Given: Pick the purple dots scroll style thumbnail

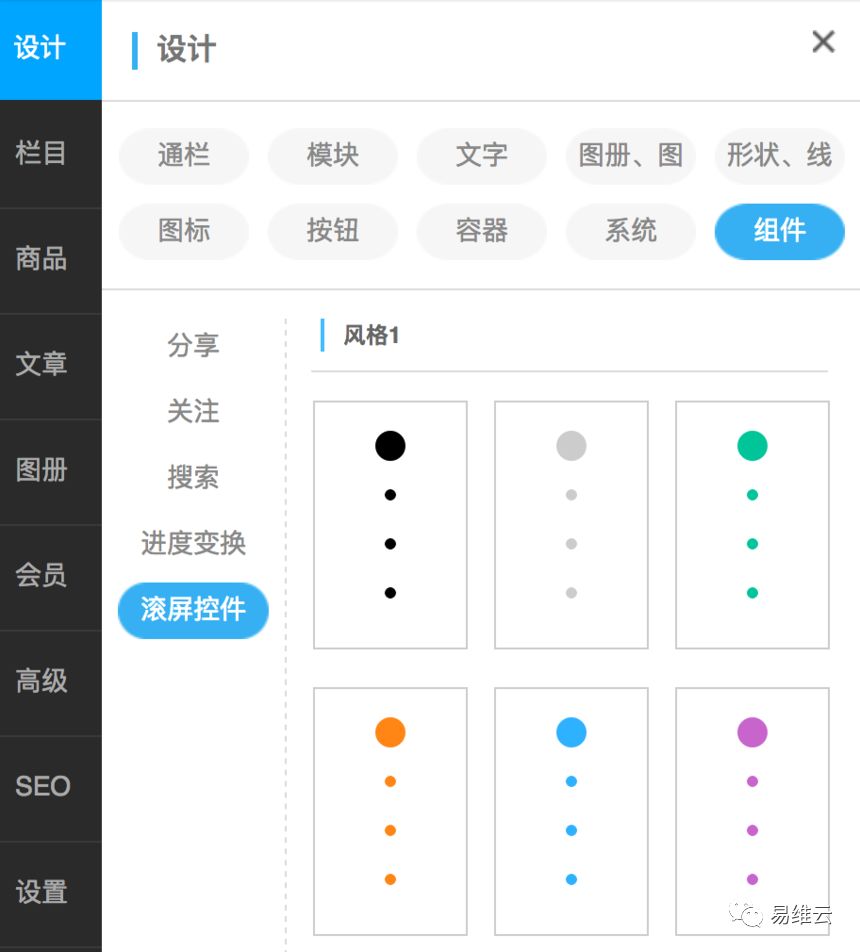Looking at the screenshot, I should pos(752,811).
